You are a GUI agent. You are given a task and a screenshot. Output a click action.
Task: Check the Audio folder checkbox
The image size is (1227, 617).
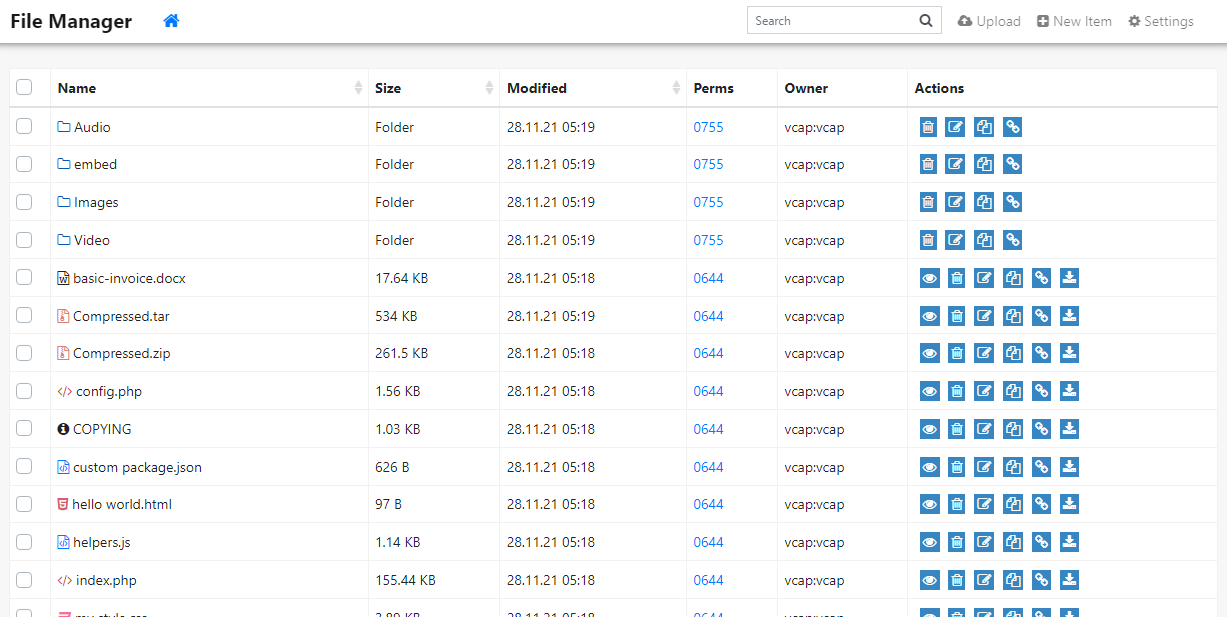pos(24,126)
